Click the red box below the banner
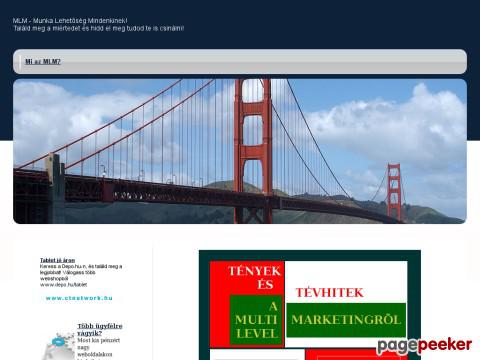 356,354
